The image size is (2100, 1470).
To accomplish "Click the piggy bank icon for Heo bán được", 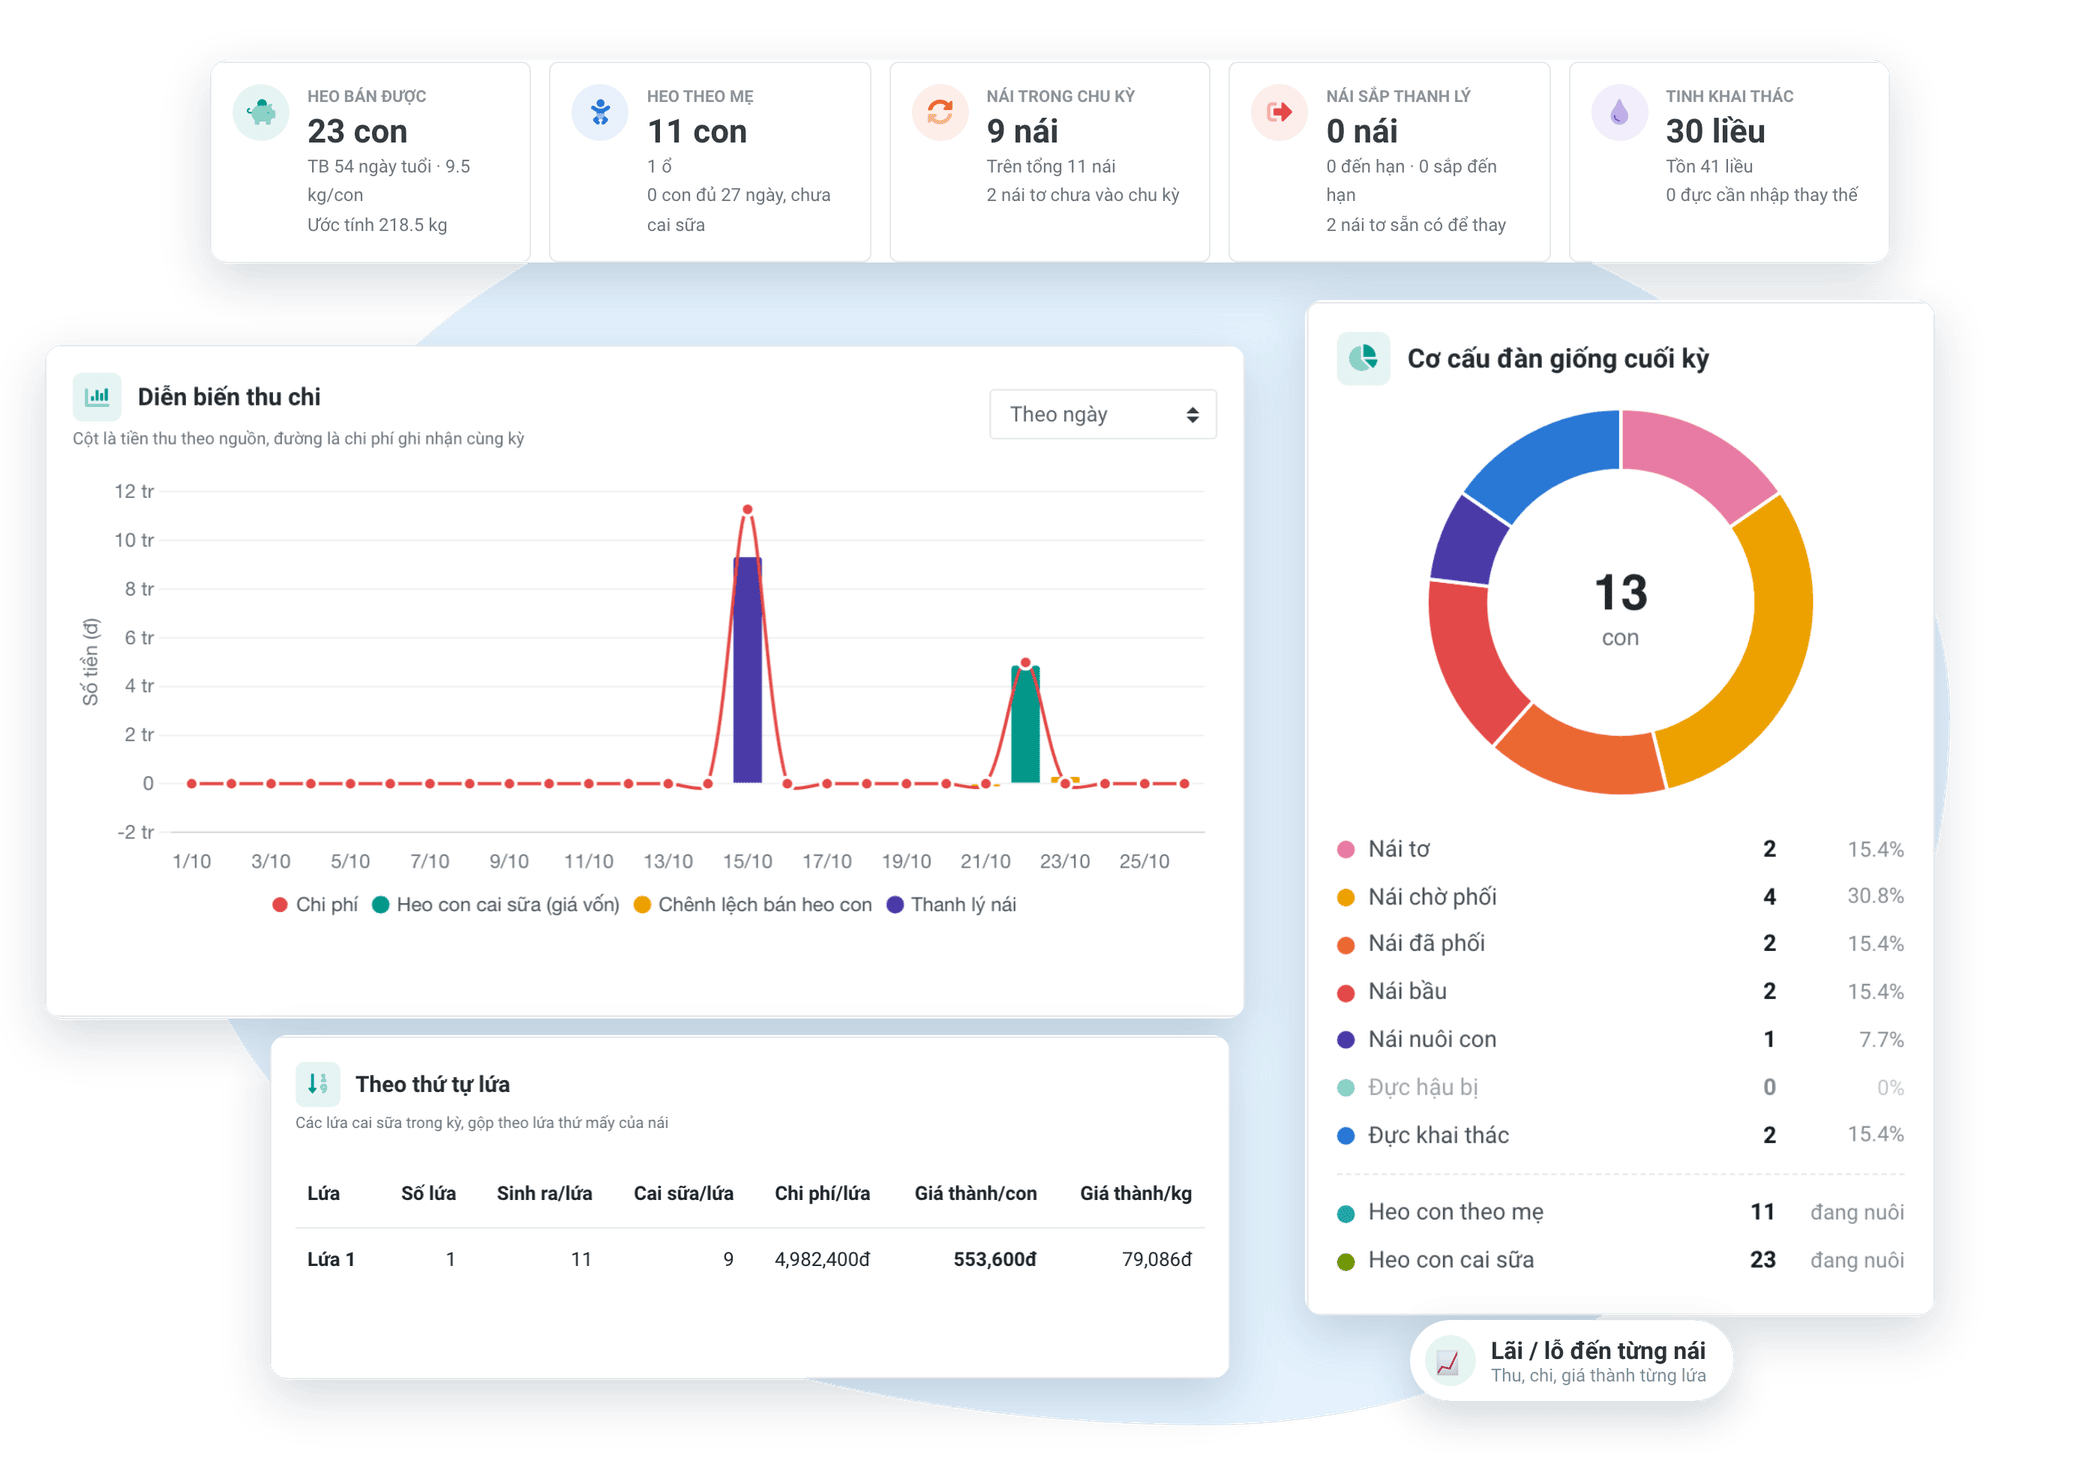I will [261, 111].
